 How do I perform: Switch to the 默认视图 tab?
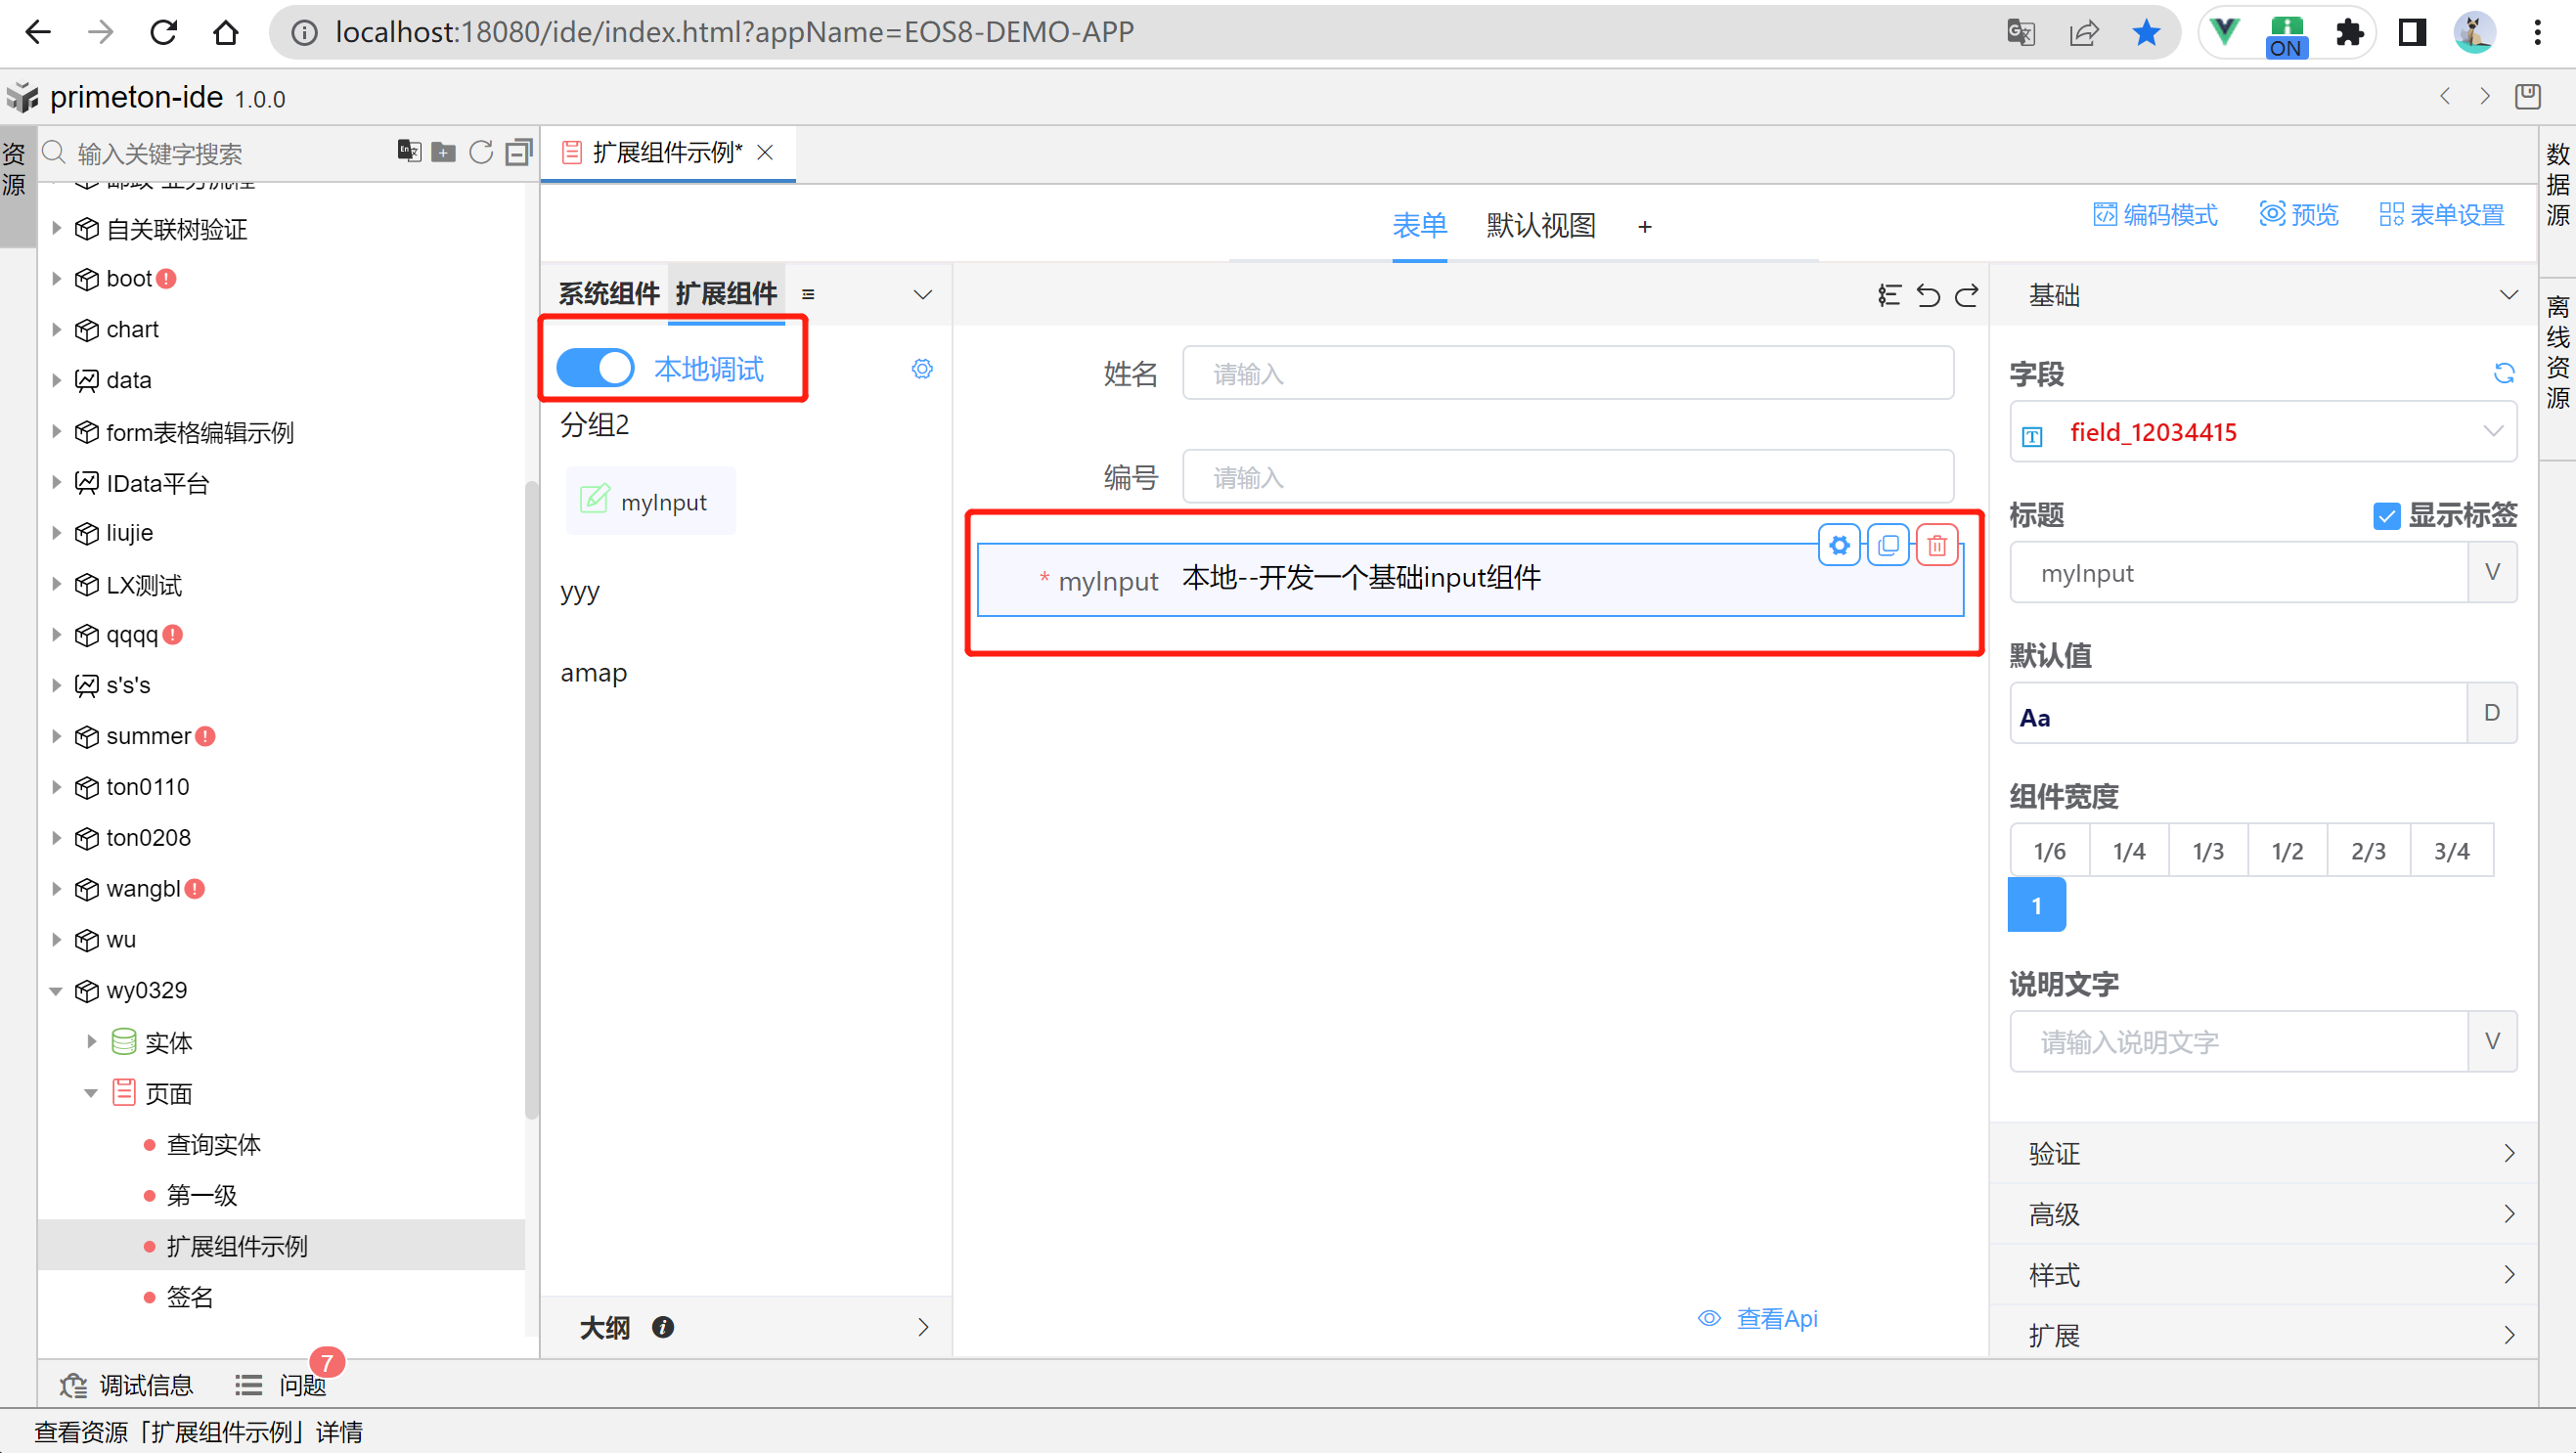(1540, 226)
